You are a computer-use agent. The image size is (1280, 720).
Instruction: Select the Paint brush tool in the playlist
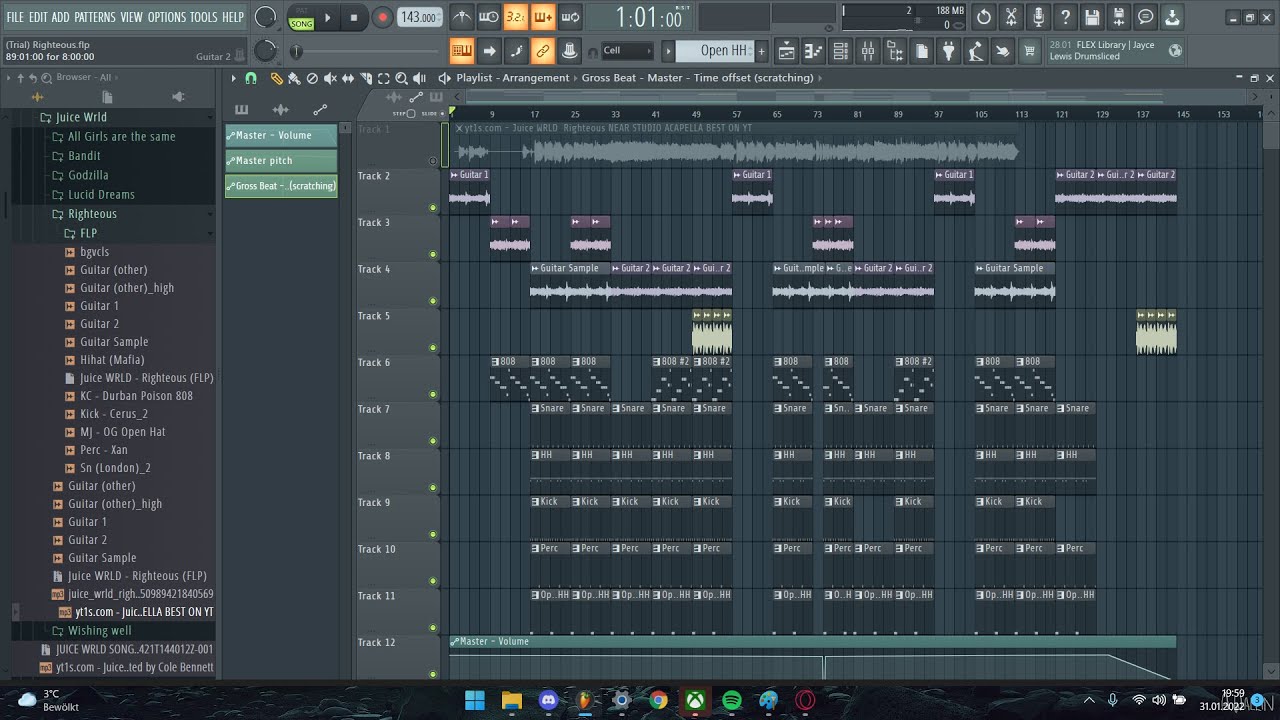coord(294,78)
